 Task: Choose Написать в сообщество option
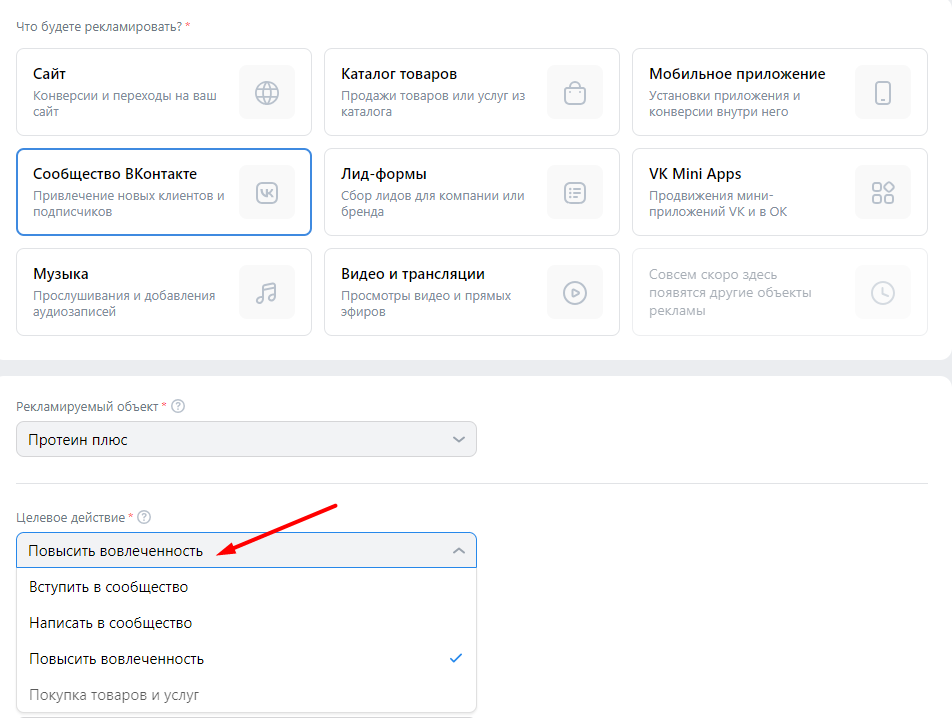[111, 623]
